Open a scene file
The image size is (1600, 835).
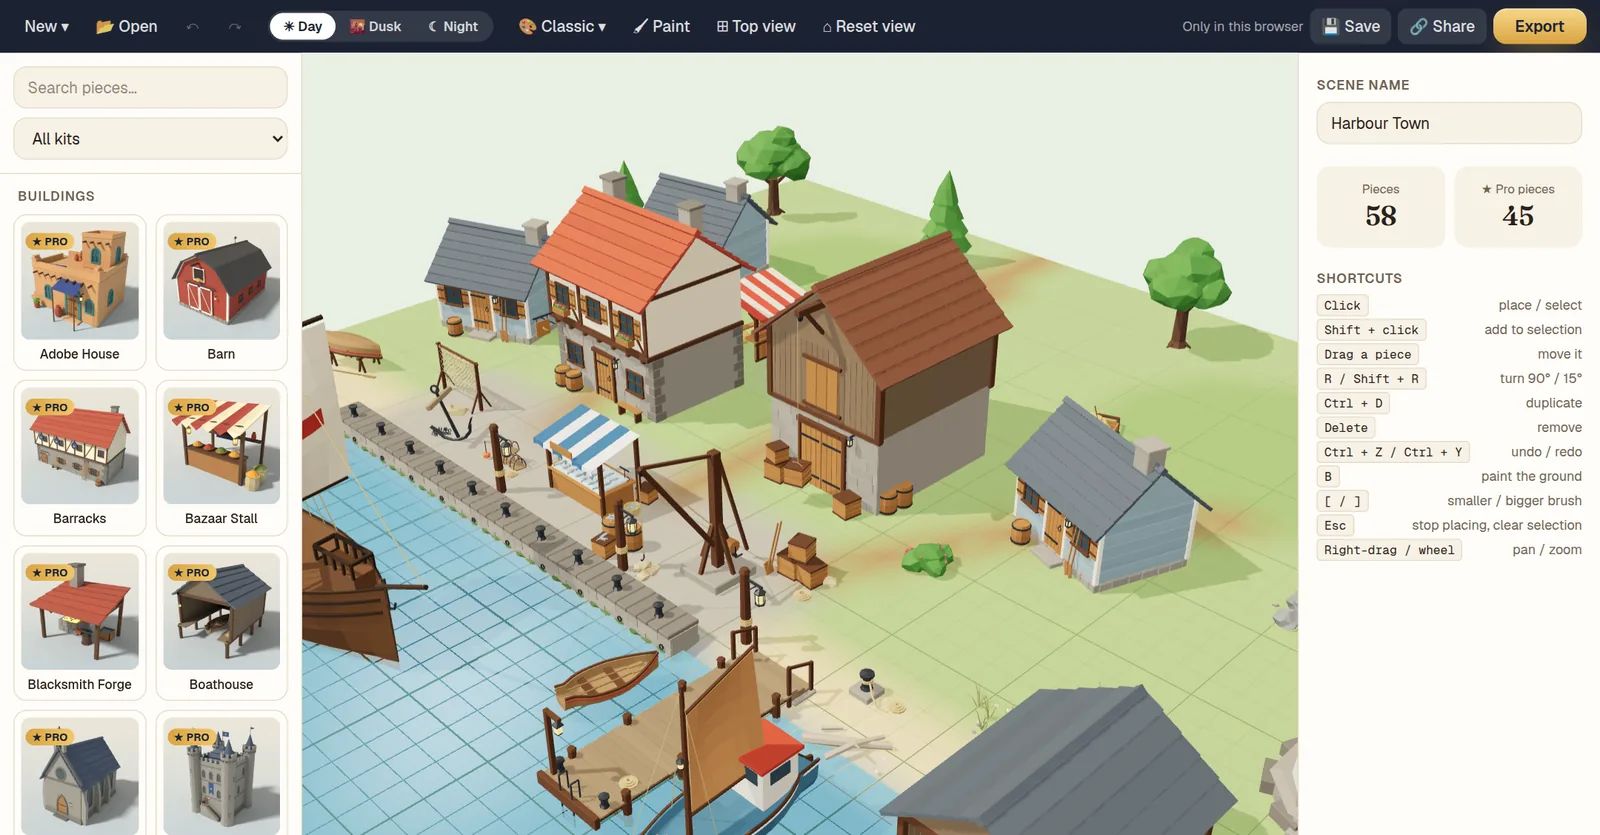[x=126, y=26]
